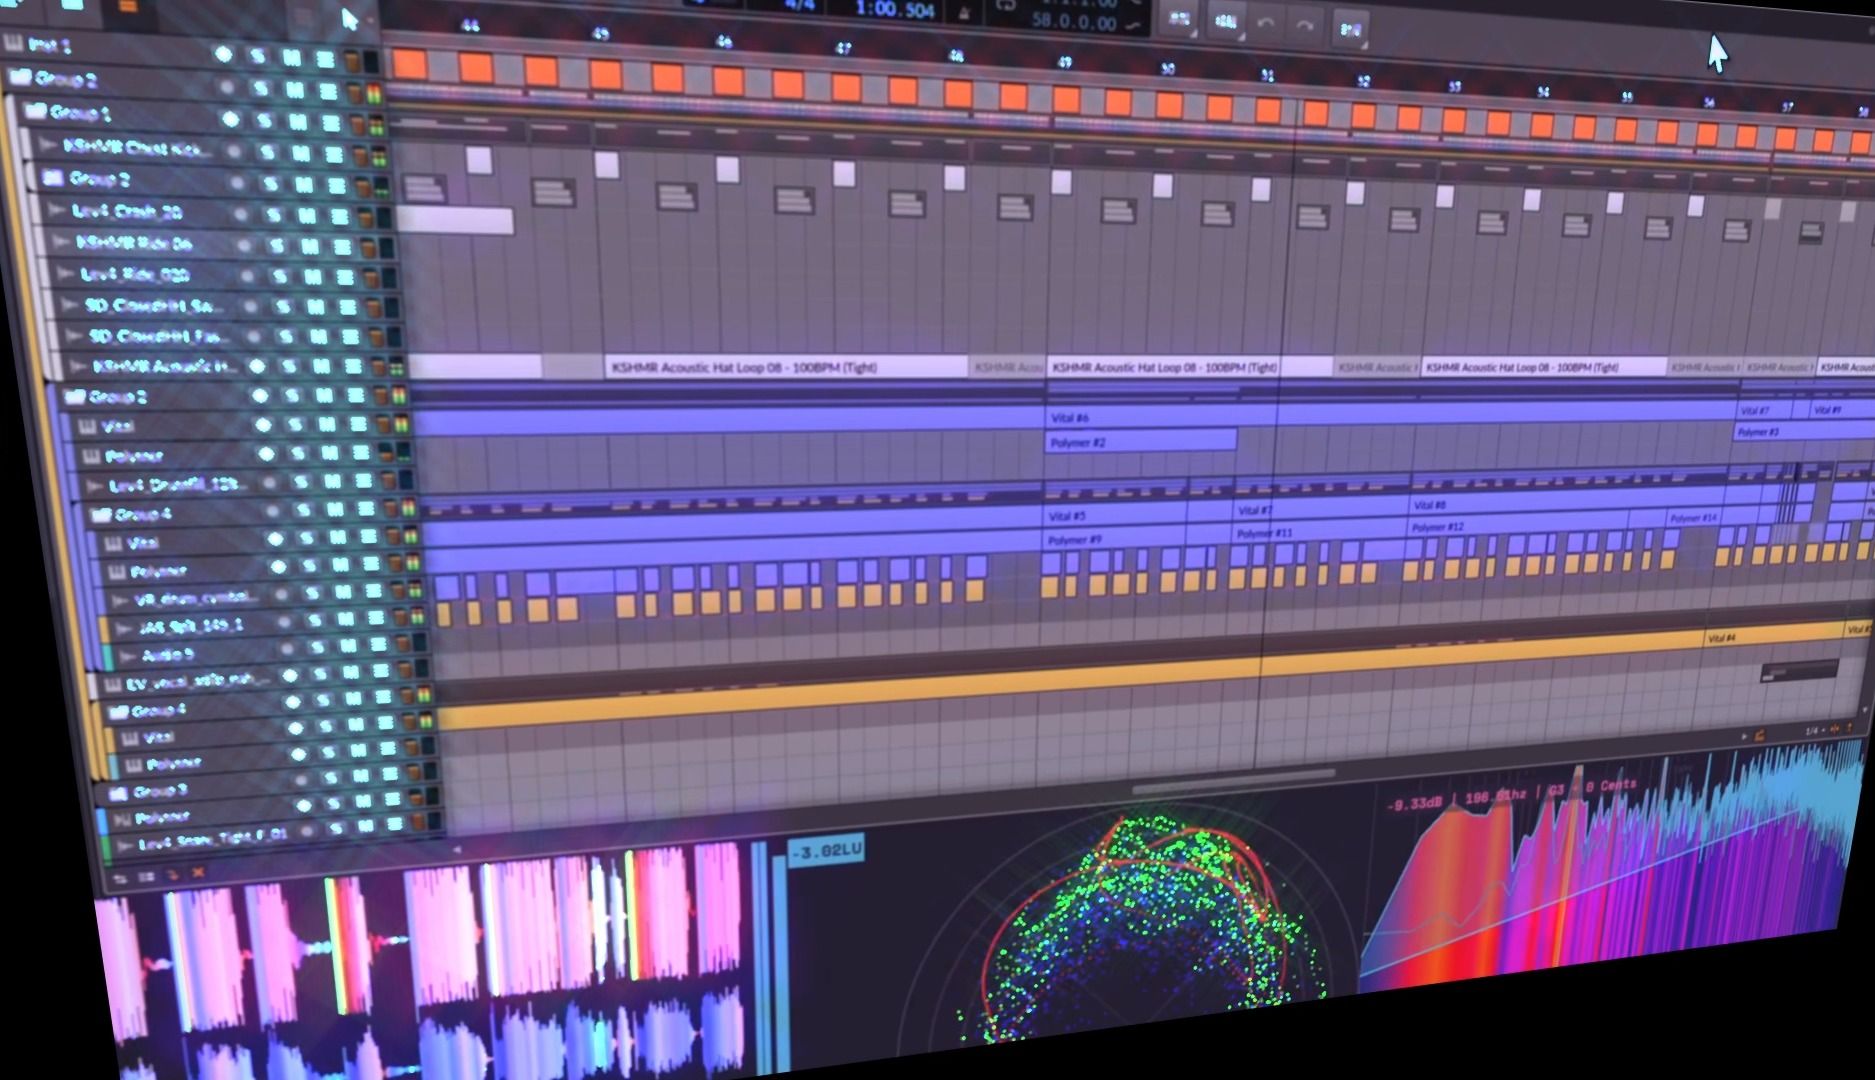Toggle record arm on KSHMR Acoustic H... track
Viewport: 1875px width, 1080px height.
coord(257,366)
